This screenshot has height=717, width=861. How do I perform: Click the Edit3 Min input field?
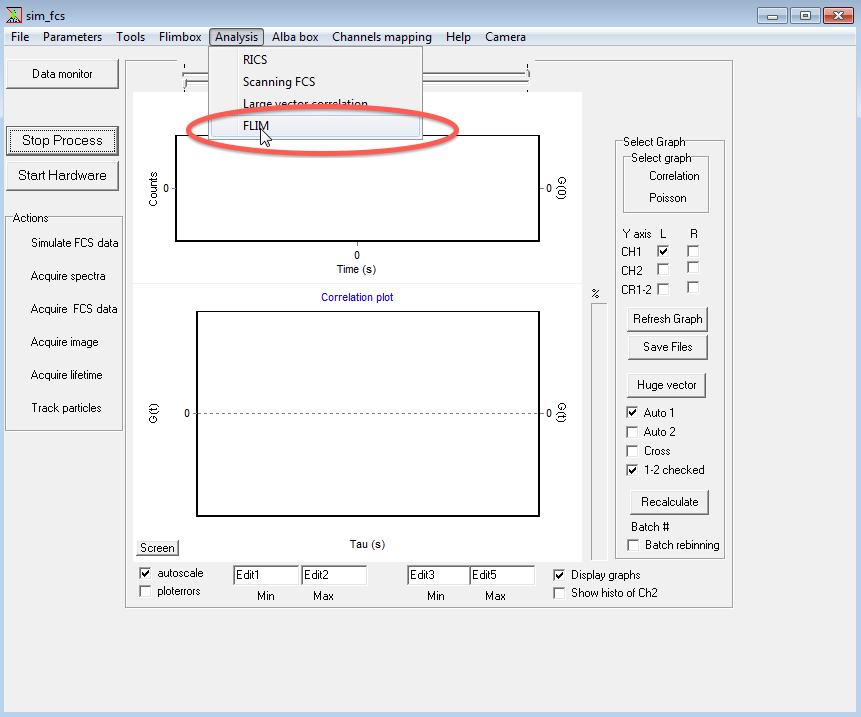tap(438, 575)
